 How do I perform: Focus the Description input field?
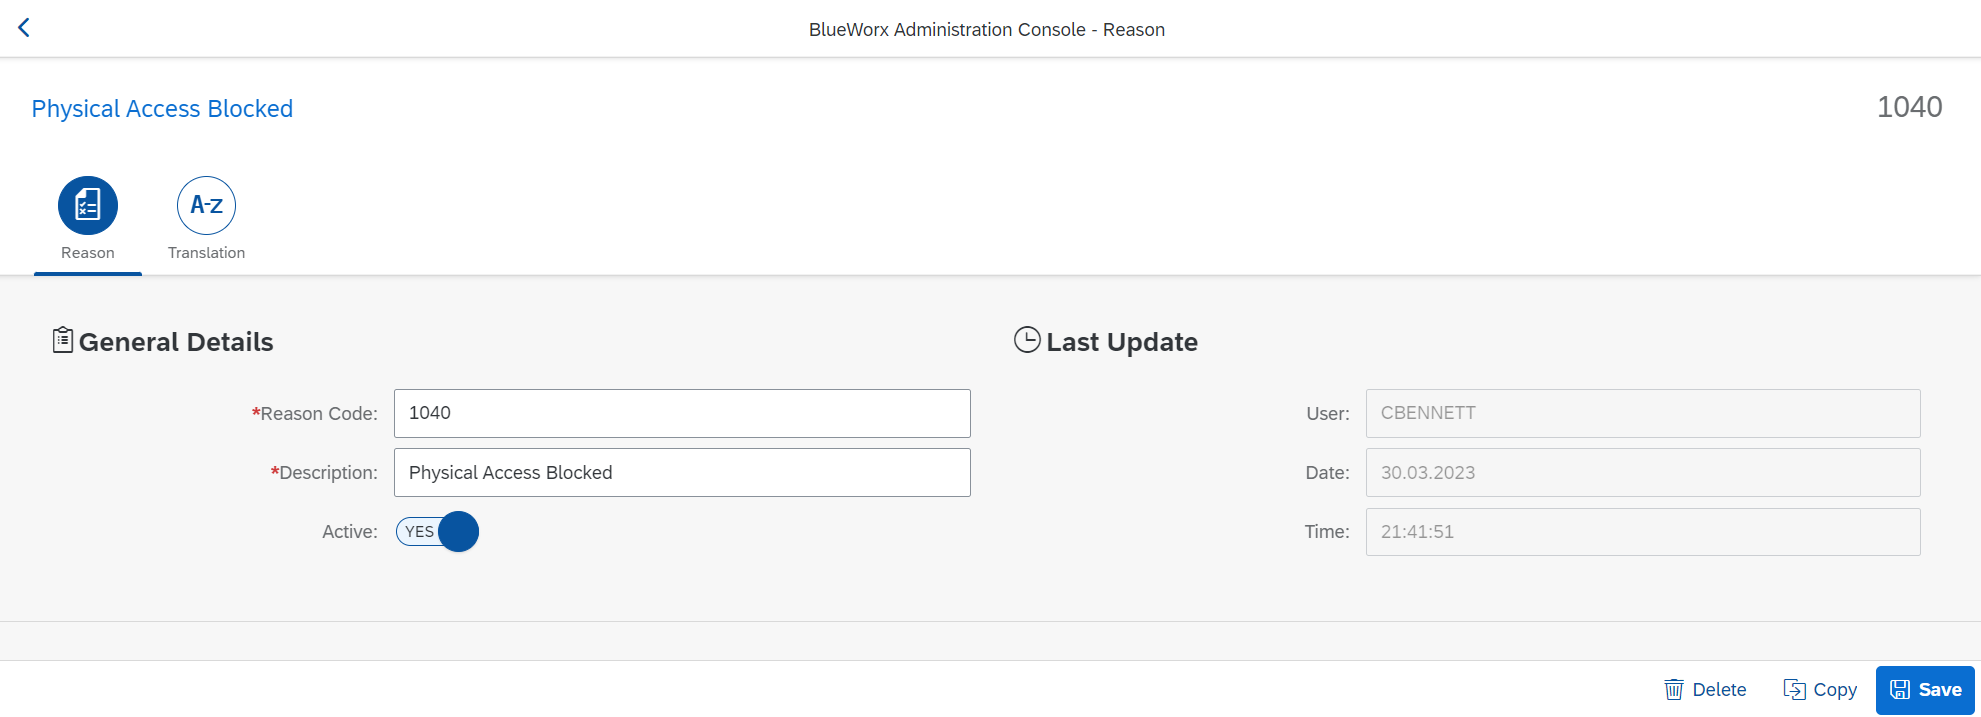[682, 473]
